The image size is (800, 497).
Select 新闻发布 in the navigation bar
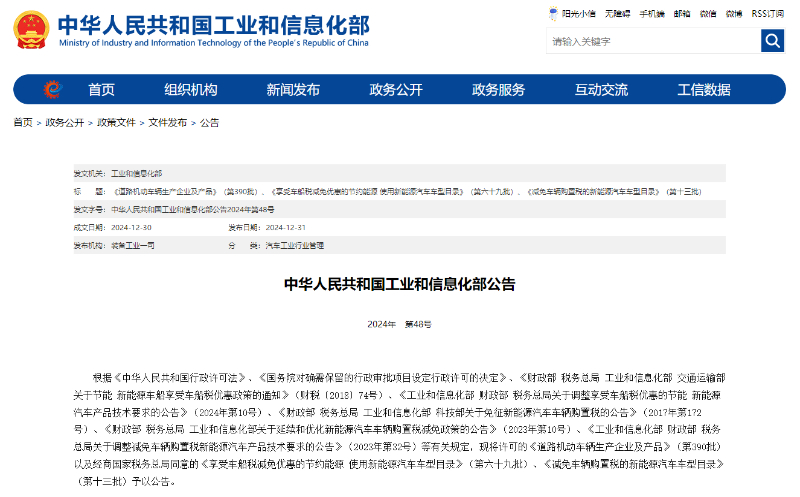coord(293,89)
